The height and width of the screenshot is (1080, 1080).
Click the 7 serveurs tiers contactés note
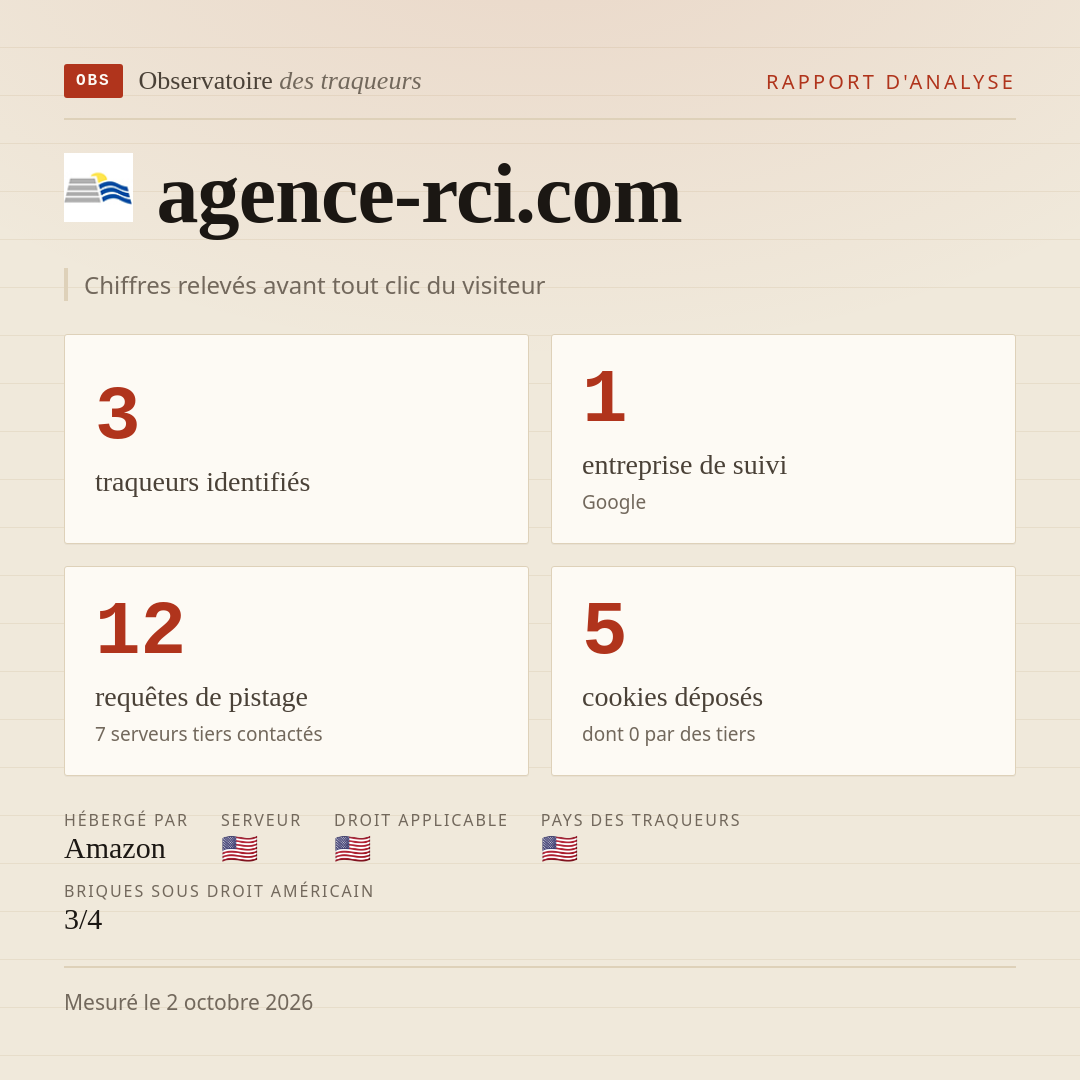click(209, 734)
